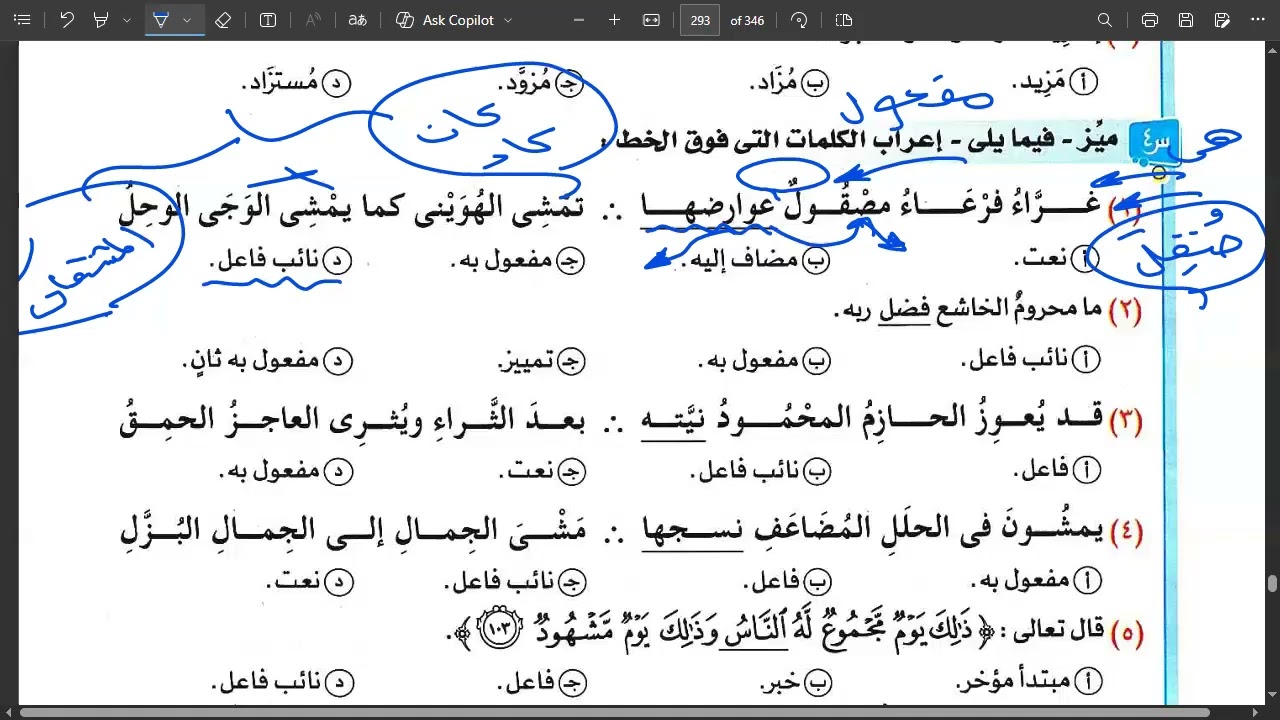Click the underlined word 'نسجها' in question 4
The width and height of the screenshot is (1280, 720).
click(x=692, y=529)
